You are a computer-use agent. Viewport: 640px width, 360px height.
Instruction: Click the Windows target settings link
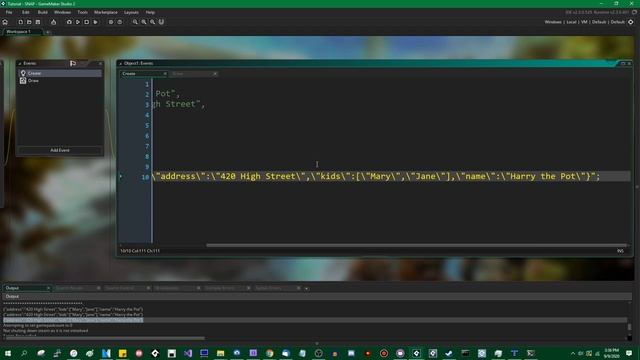[x=553, y=22]
